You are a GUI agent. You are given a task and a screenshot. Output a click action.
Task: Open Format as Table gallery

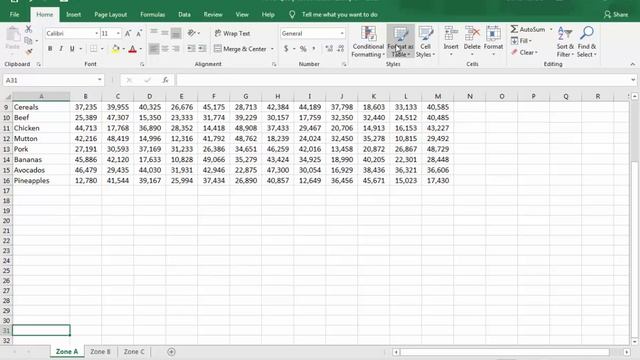[x=400, y=42]
